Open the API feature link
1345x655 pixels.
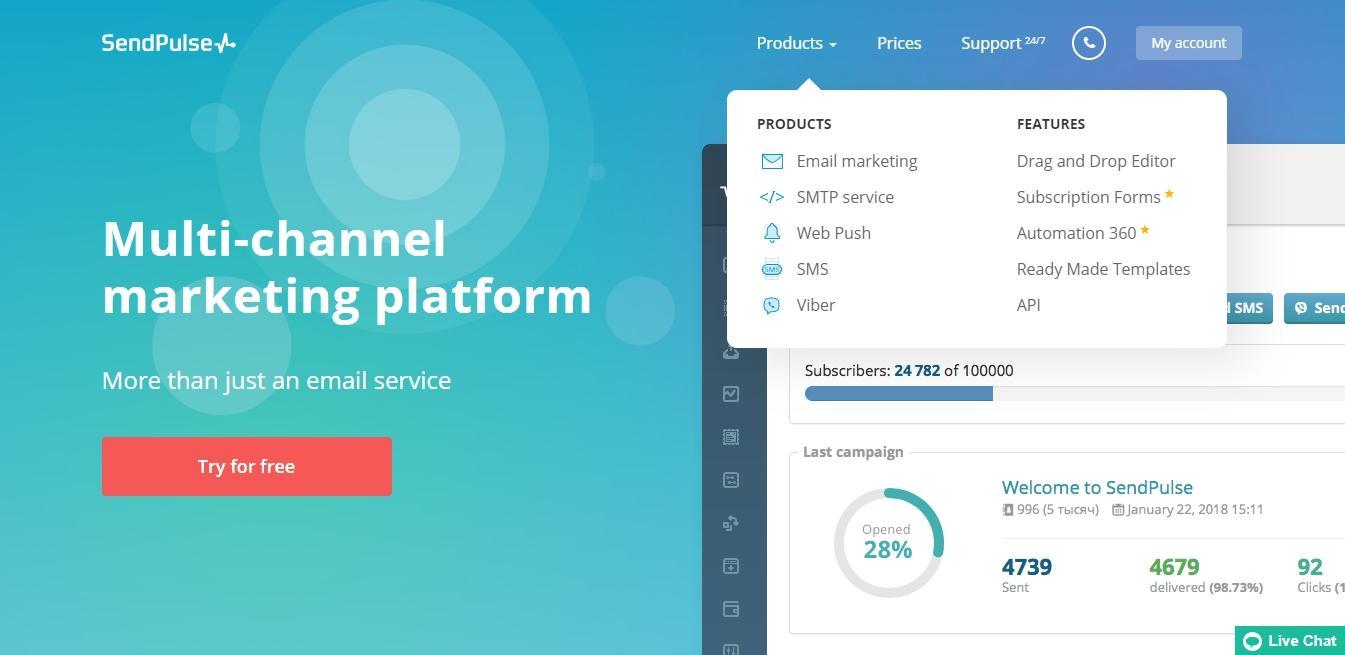1028,305
